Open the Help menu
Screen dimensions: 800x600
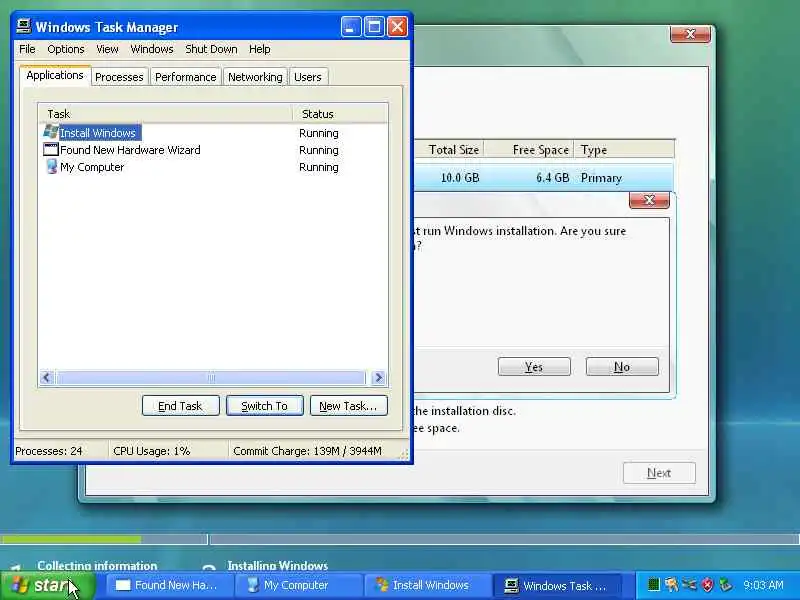(x=260, y=49)
